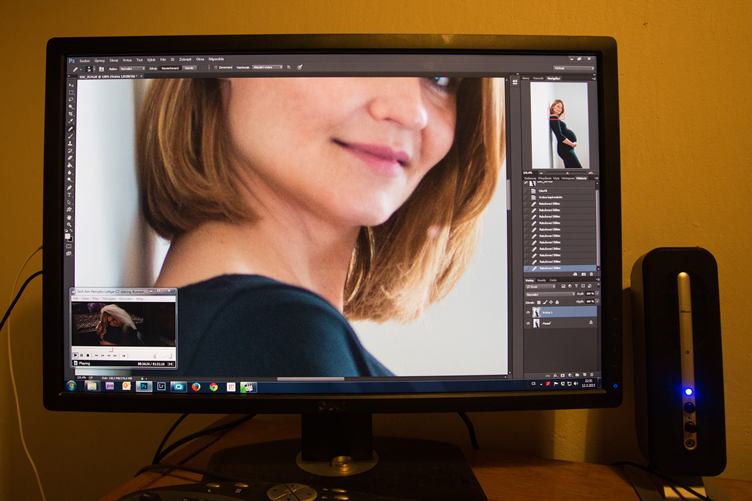Open the layer filter kind dropdown
752x501 pixels.
click(541, 286)
